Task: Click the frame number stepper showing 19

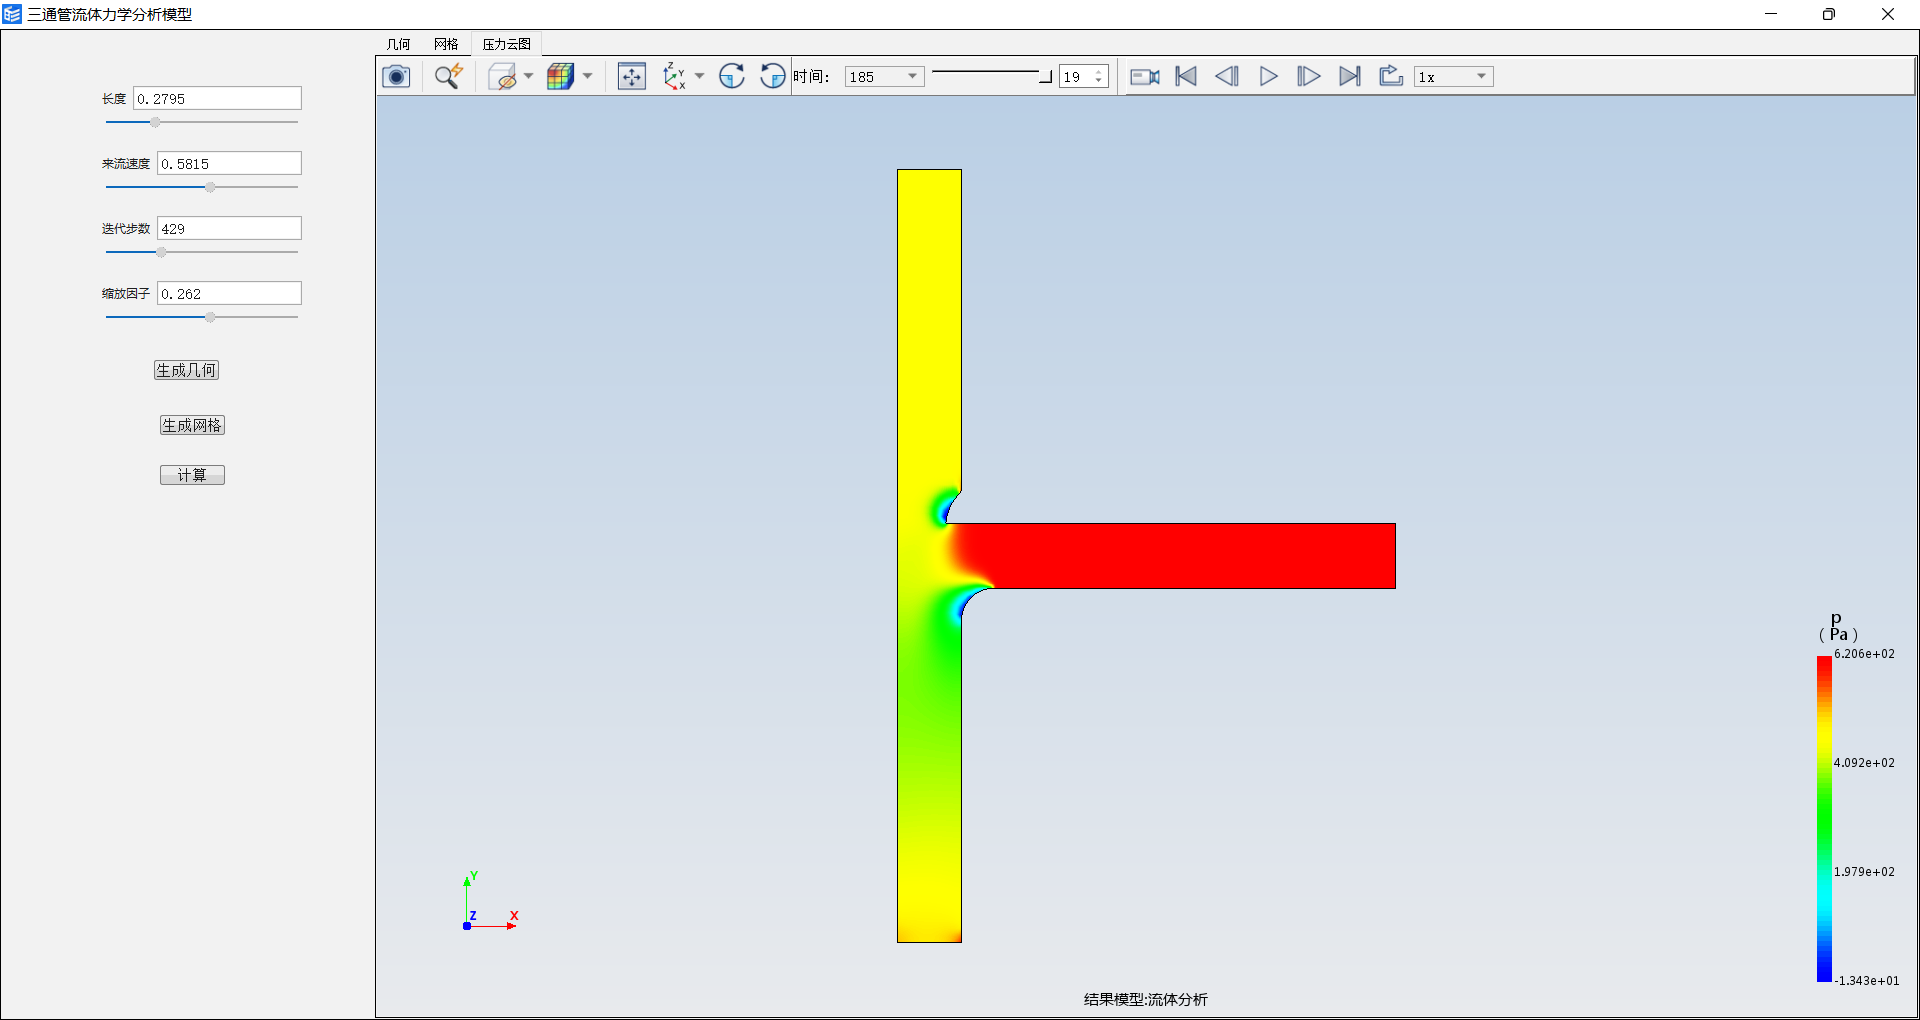Action: (1084, 76)
